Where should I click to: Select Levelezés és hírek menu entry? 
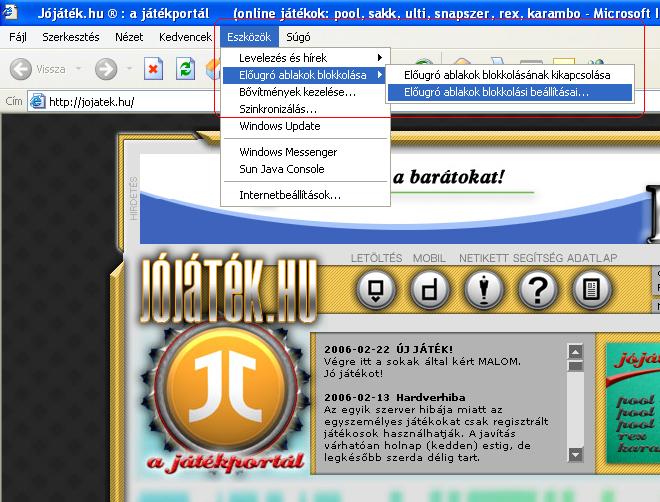click(x=305, y=58)
